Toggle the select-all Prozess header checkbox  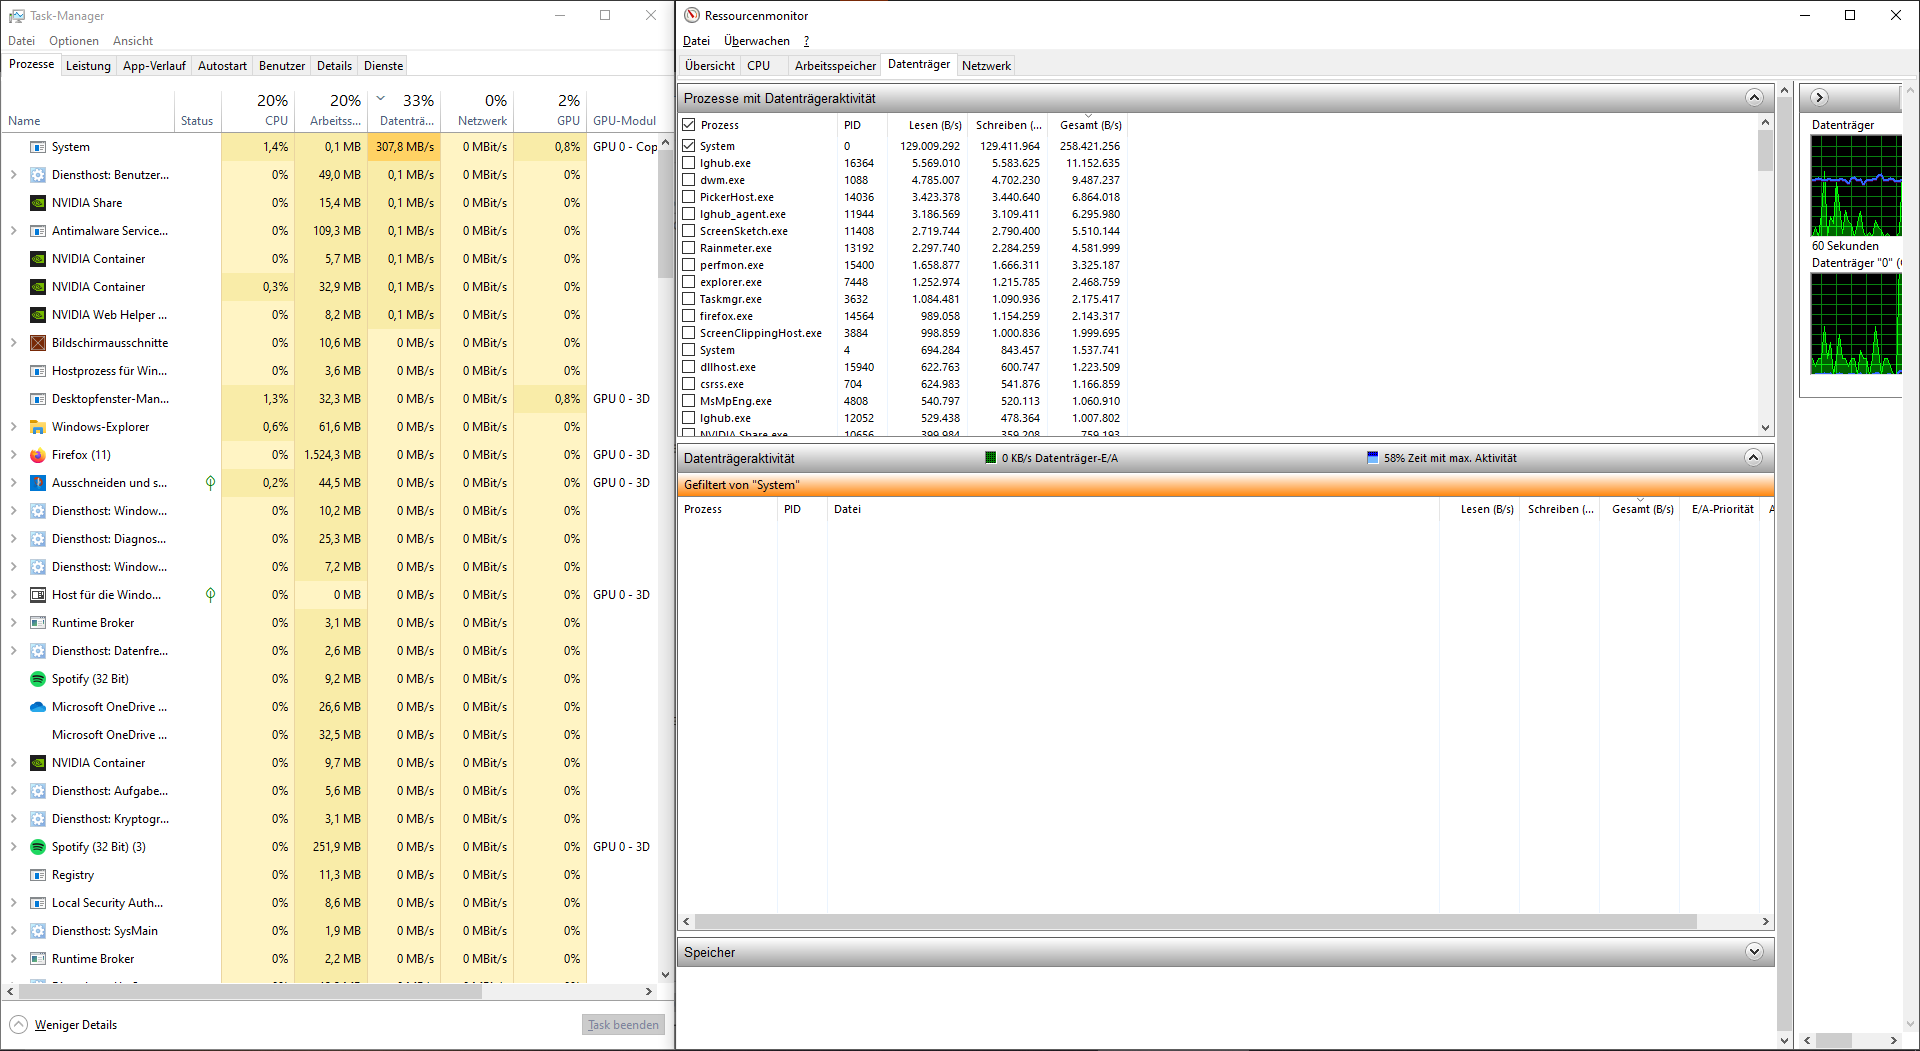688,125
